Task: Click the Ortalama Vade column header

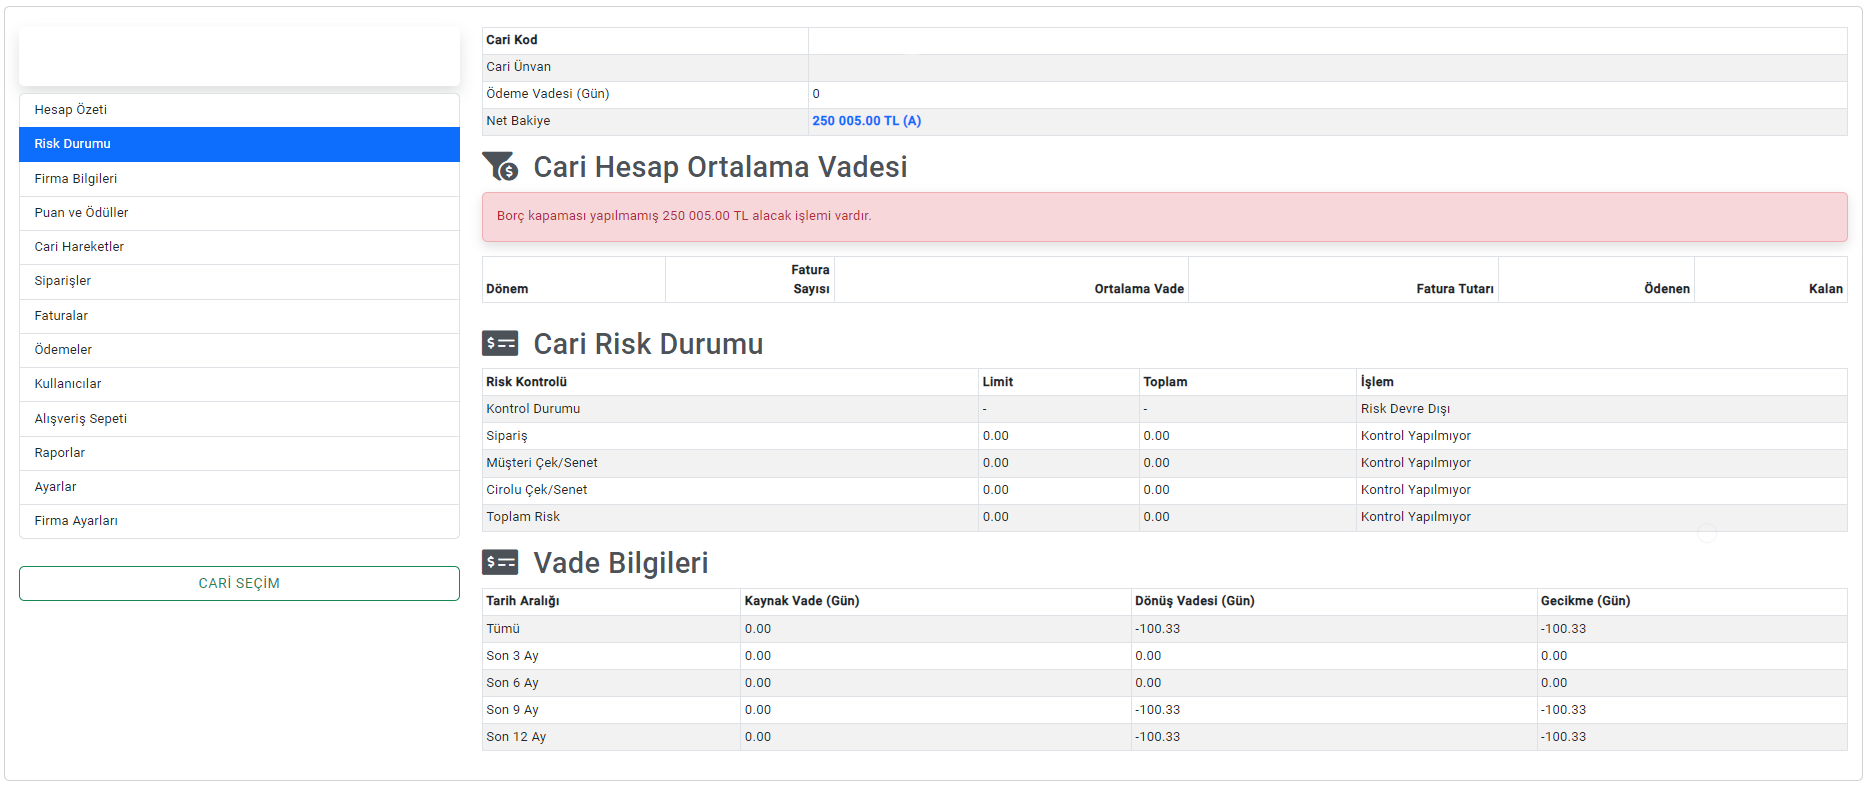Action: pyautogui.click(x=1138, y=289)
